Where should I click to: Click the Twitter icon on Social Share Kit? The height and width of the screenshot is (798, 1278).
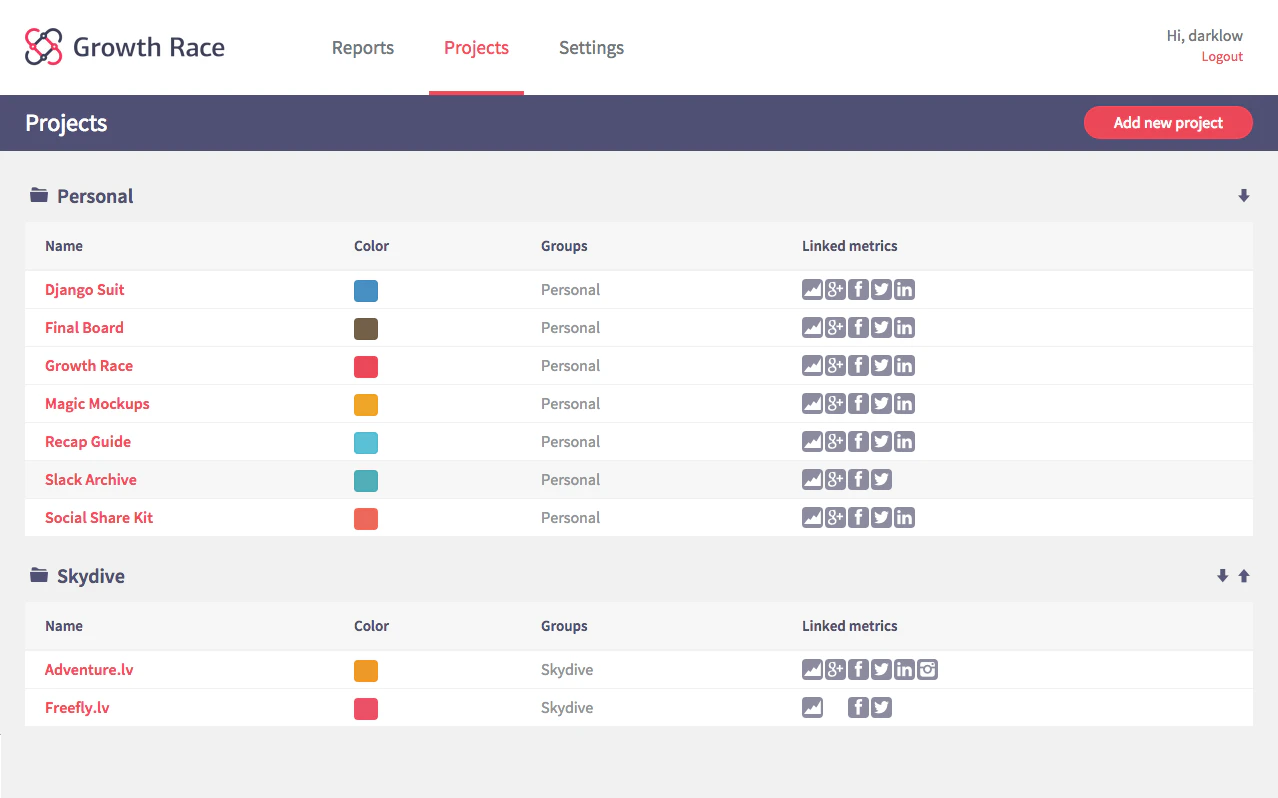pos(880,517)
